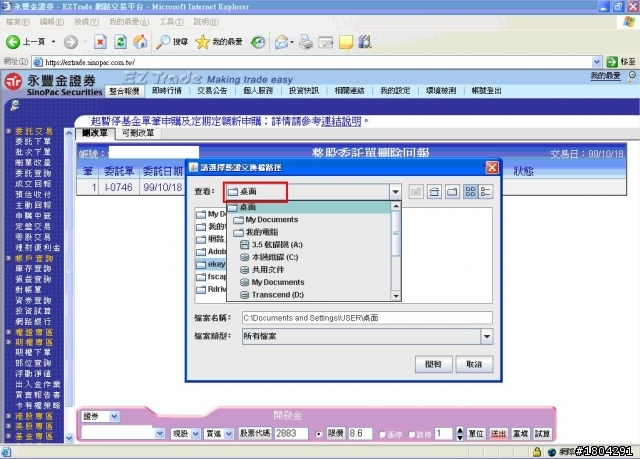Open the 現股 trade type dropdown
This screenshot has height=459, width=640.
tap(196, 434)
